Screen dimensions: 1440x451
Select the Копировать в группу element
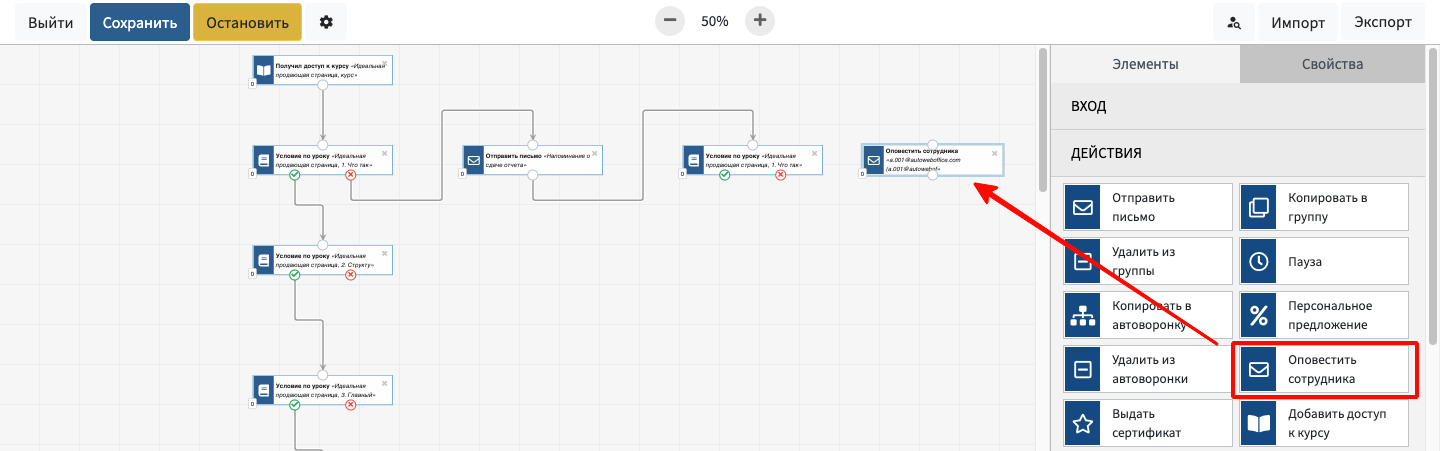tap(1324, 207)
